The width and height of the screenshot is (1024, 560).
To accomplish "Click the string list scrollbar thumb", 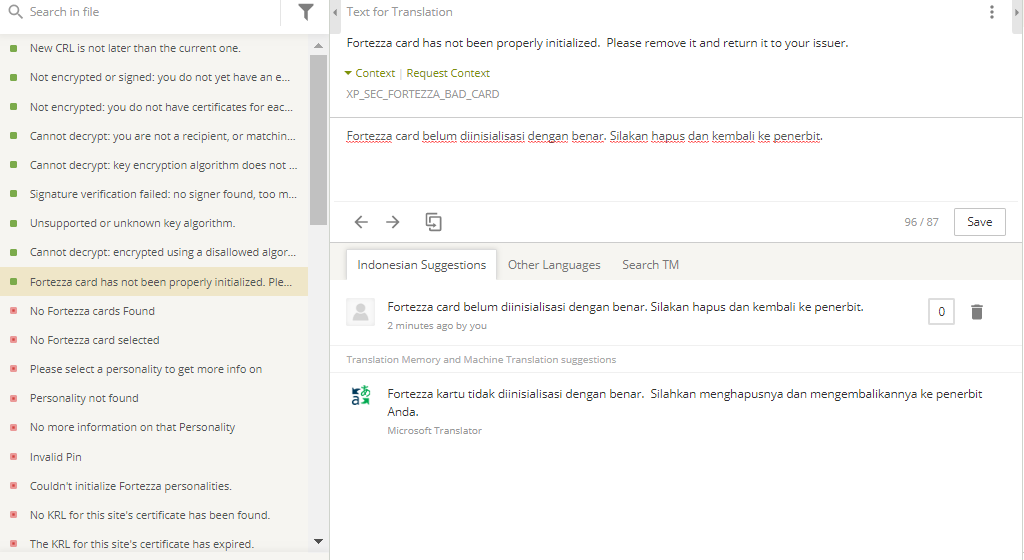I will click(318, 140).
